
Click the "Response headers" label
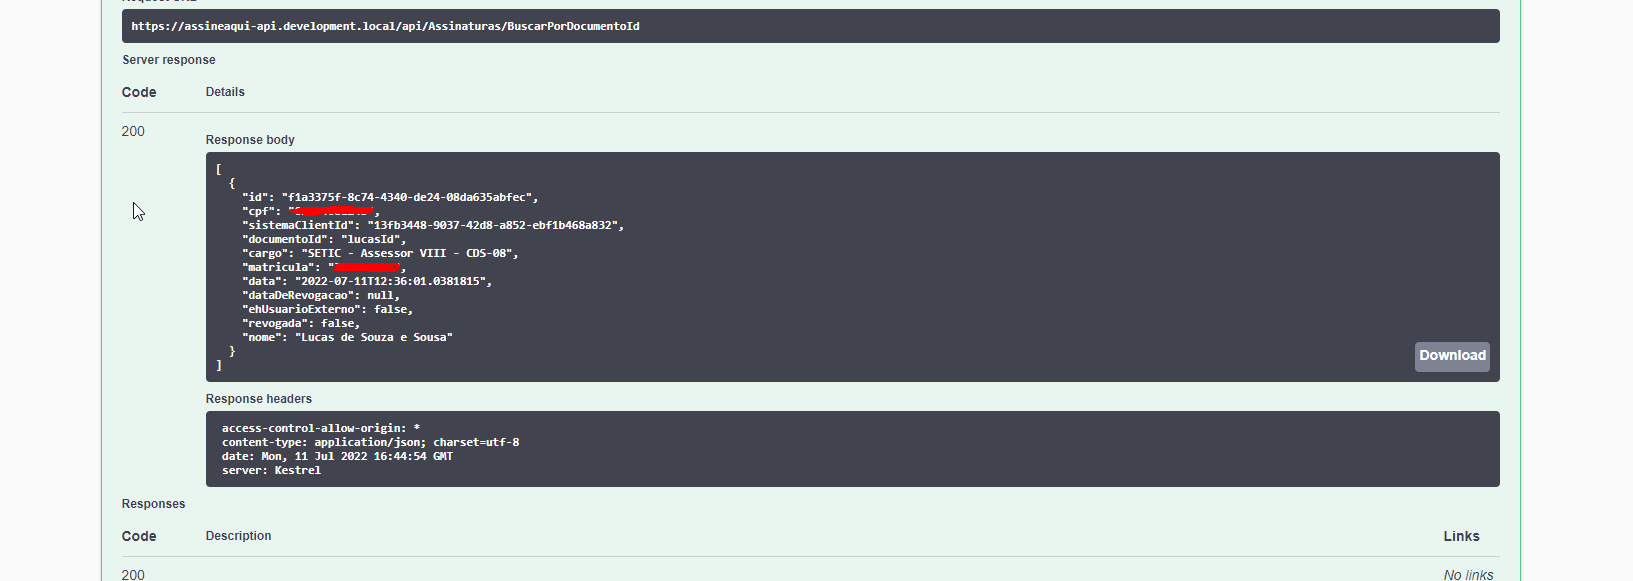pyautogui.click(x=259, y=399)
